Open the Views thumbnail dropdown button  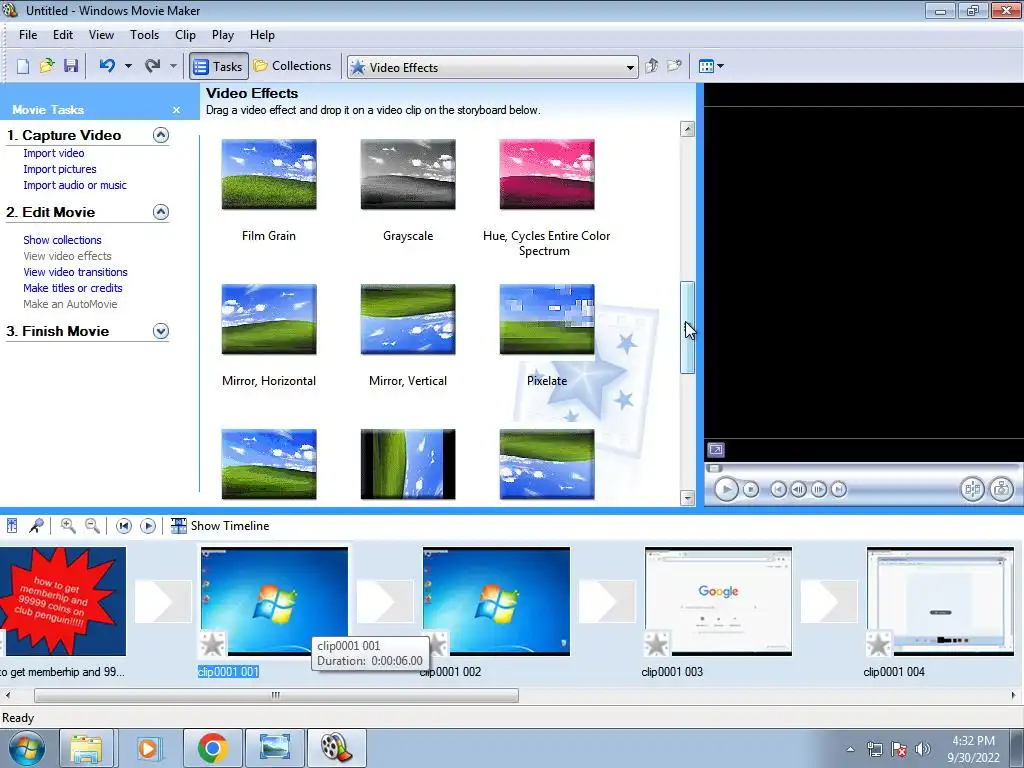711,66
